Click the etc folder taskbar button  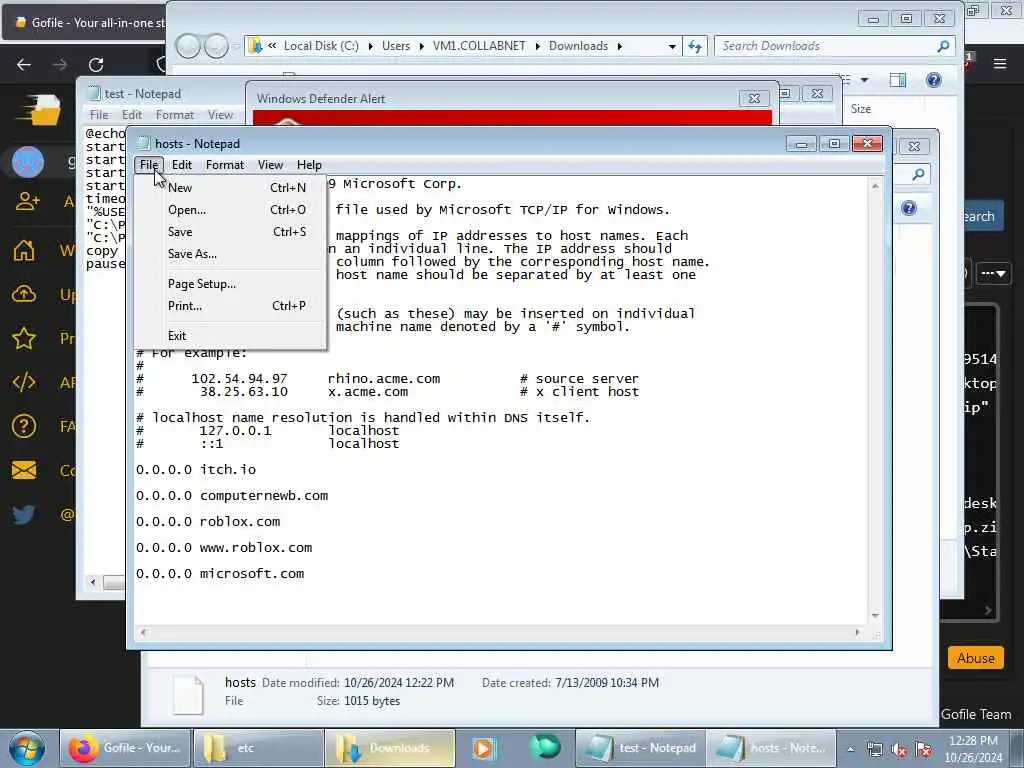coord(258,748)
